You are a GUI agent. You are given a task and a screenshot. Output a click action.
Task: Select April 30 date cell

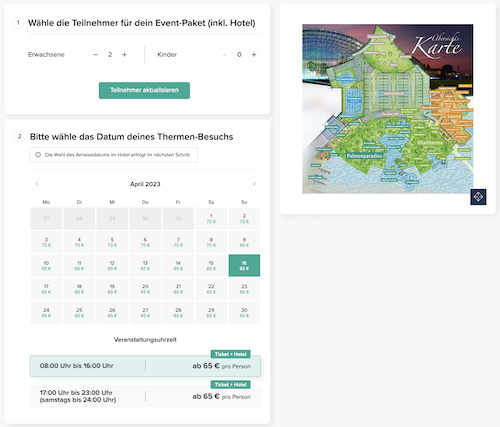click(x=244, y=313)
